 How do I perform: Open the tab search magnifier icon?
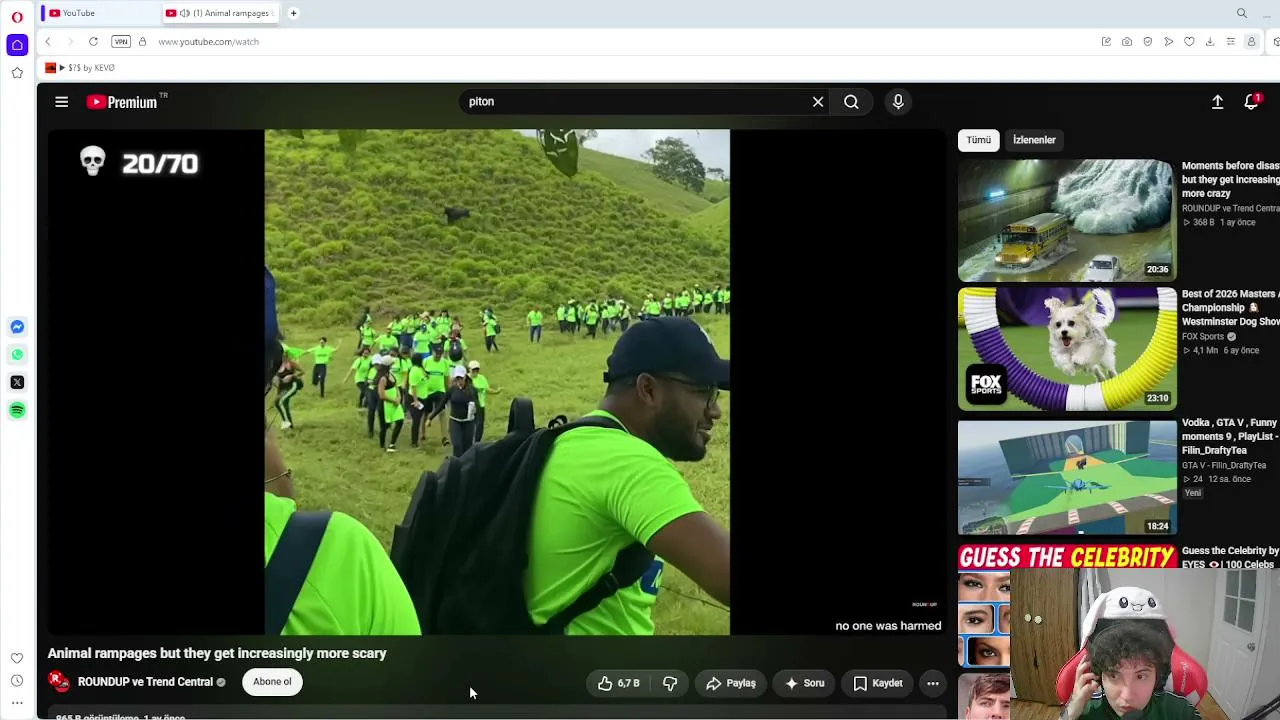coord(1242,13)
